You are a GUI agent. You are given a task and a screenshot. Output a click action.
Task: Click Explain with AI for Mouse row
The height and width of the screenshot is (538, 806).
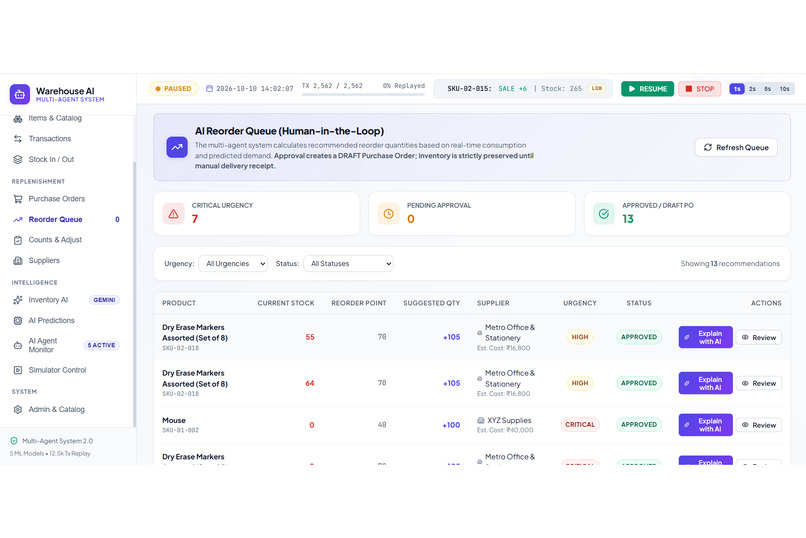(x=705, y=425)
